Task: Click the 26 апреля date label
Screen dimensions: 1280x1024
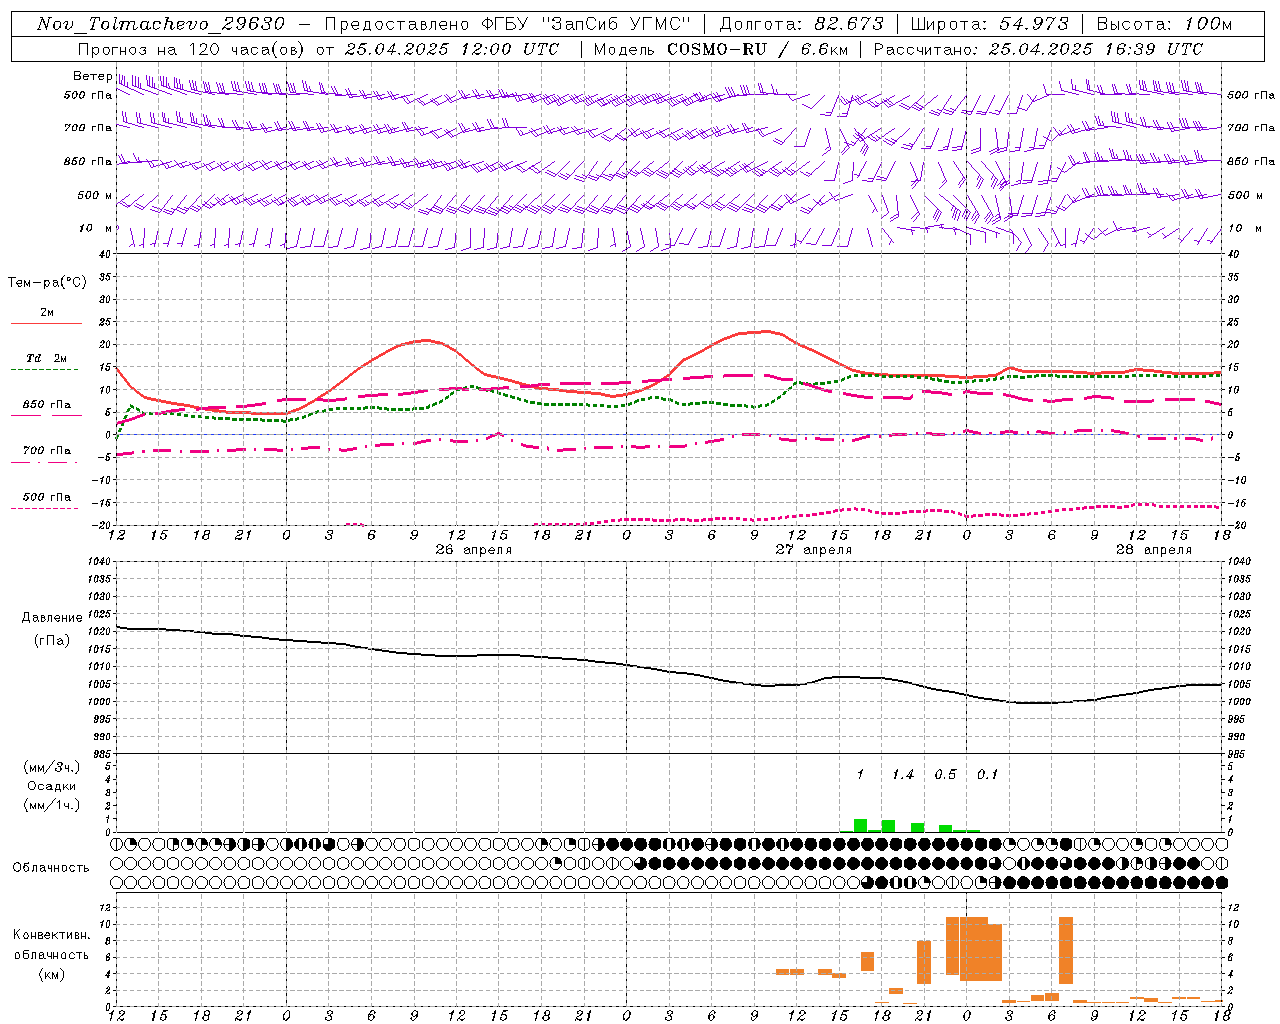Action: coord(474,550)
